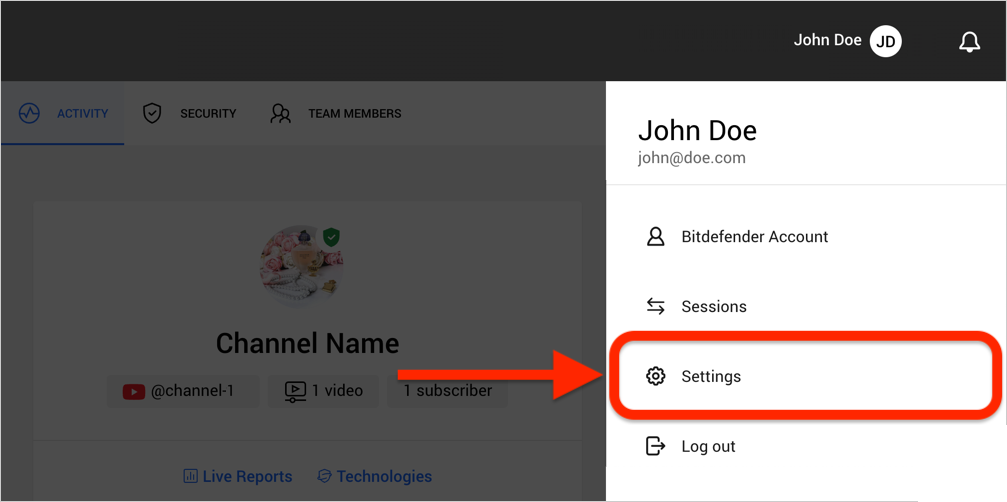Switch to the SECURITY tab
This screenshot has height=502, width=1007.
pyautogui.click(x=189, y=114)
